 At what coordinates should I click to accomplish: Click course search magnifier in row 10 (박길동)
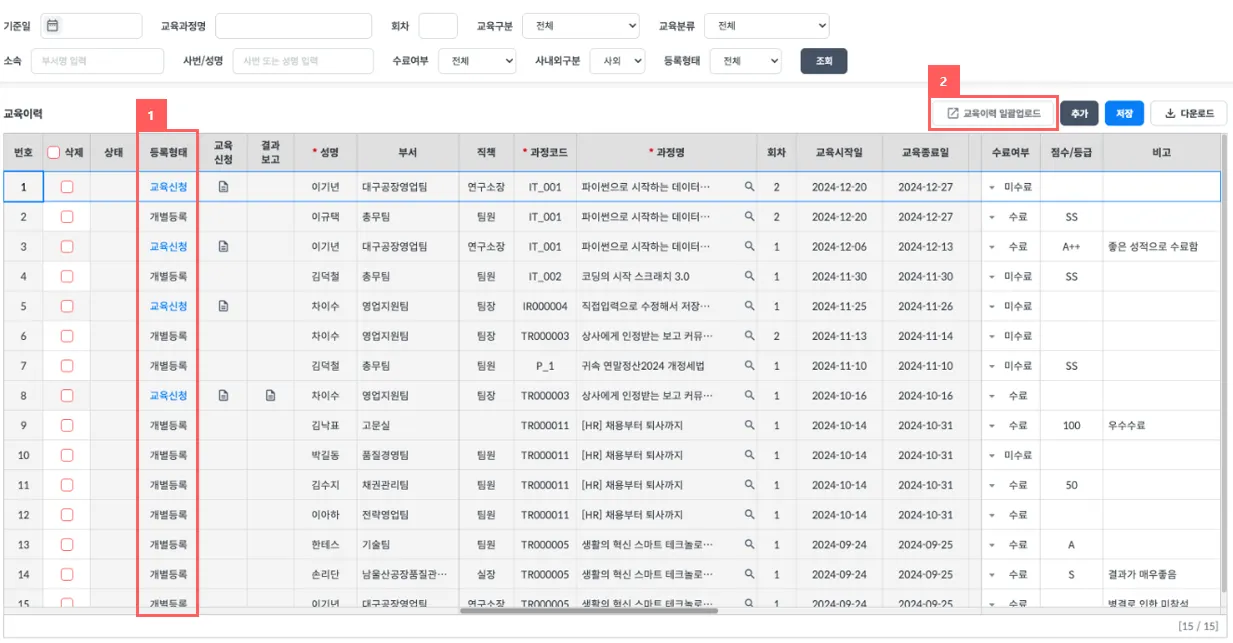pyautogui.click(x=749, y=455)
